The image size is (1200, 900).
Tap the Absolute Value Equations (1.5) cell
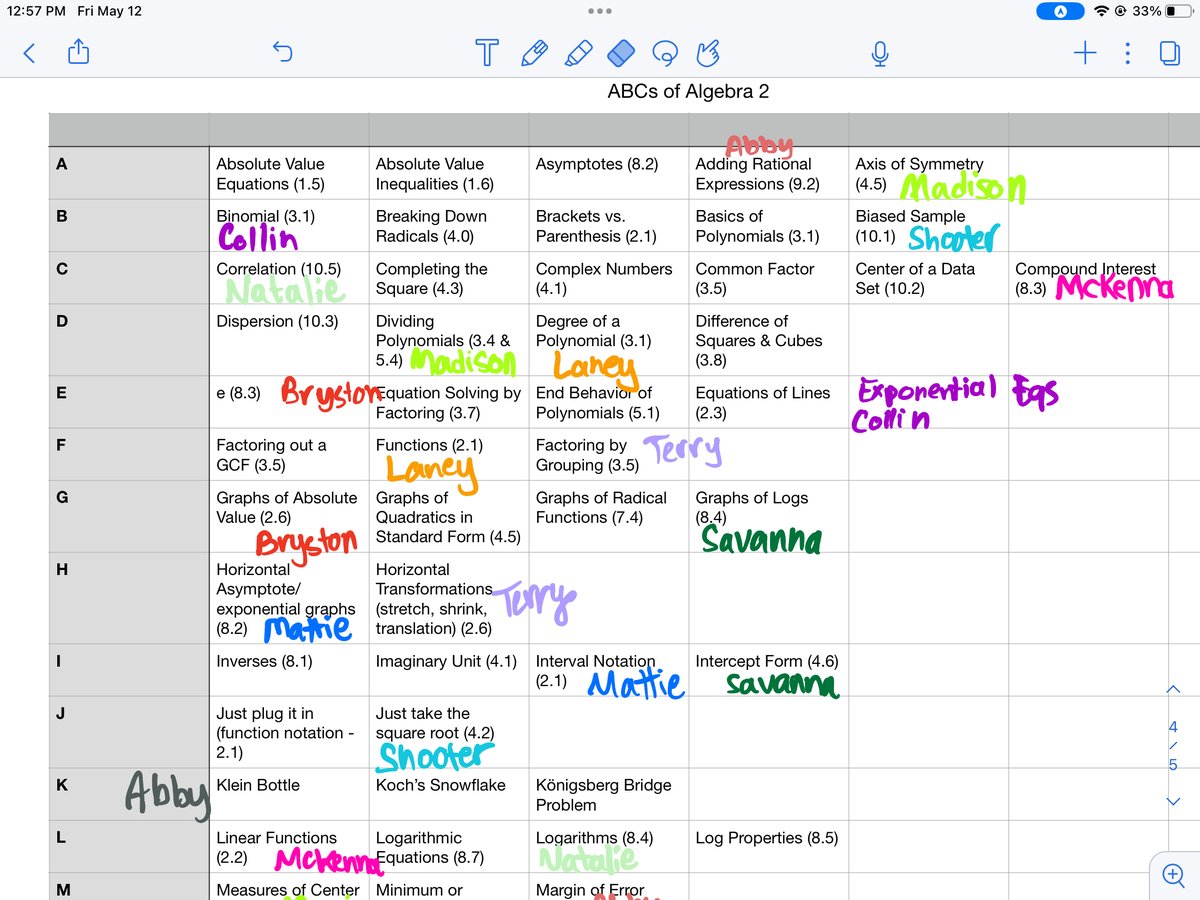click(289, 174)
